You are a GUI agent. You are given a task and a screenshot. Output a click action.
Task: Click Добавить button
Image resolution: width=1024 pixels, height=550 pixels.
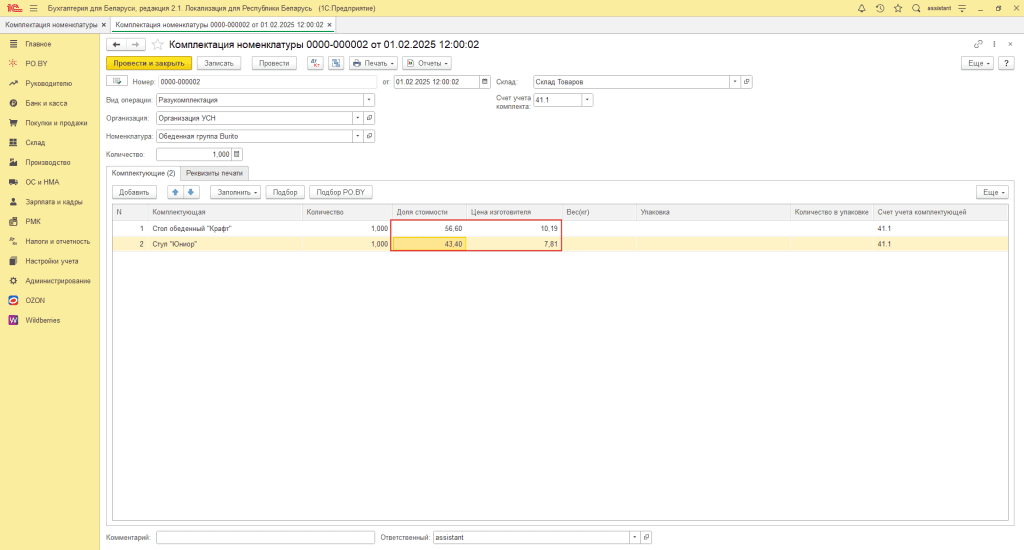tap(135, 192)
